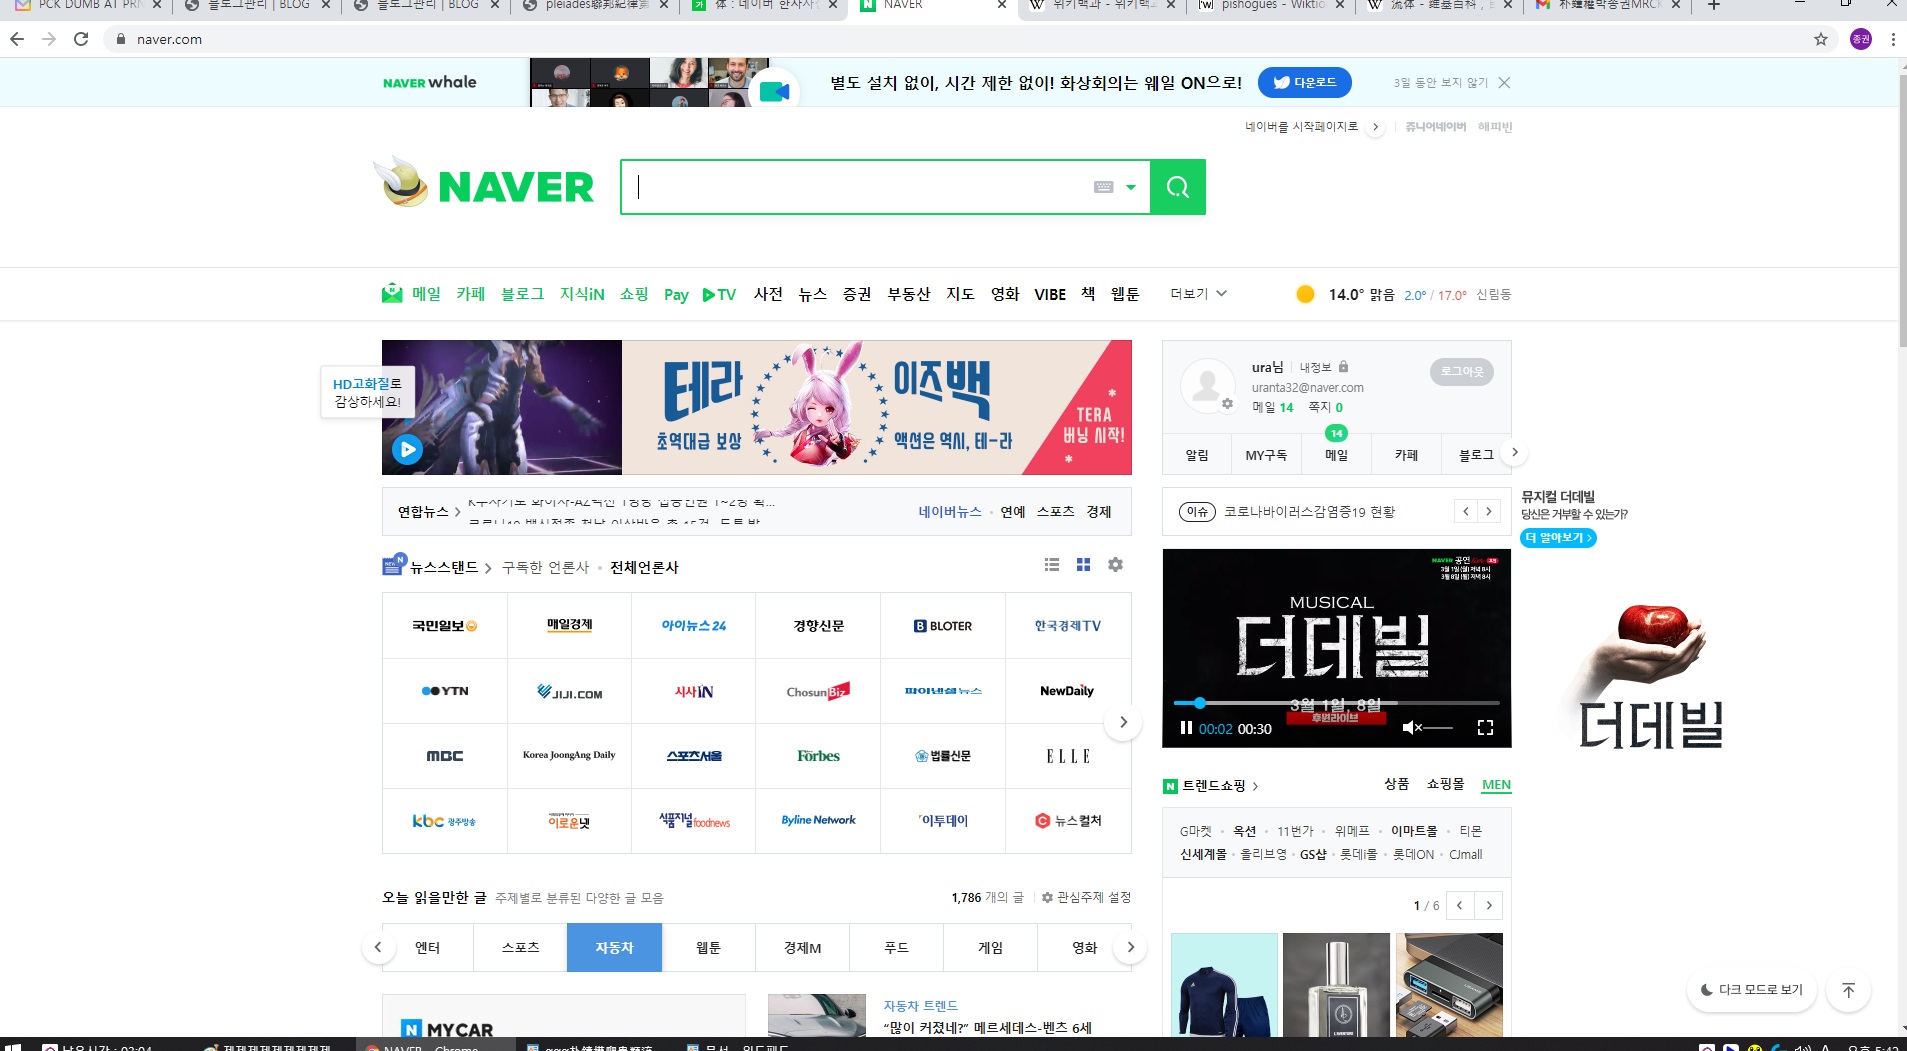Pause the 더데빌 musical video
Viewport: 1907px width, 1051px height.
click(1186, 728)
